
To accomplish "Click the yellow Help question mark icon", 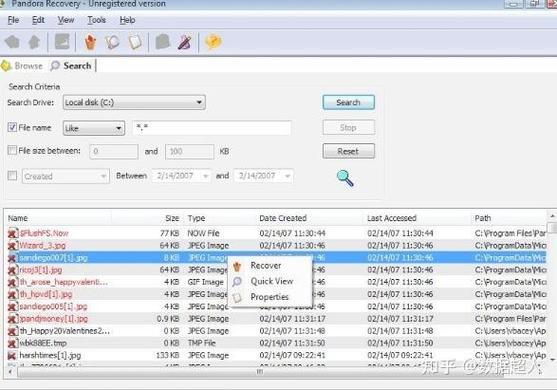I will 213,42.
